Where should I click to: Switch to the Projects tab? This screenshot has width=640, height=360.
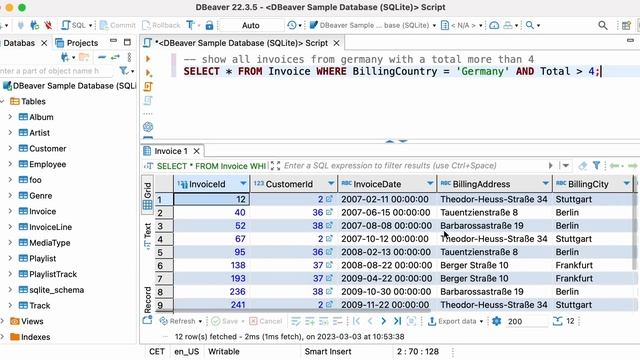(77, 43)
